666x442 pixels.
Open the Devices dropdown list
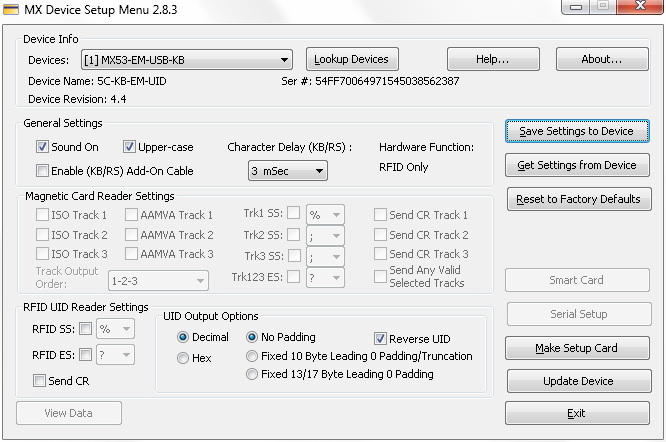(187, 60)
